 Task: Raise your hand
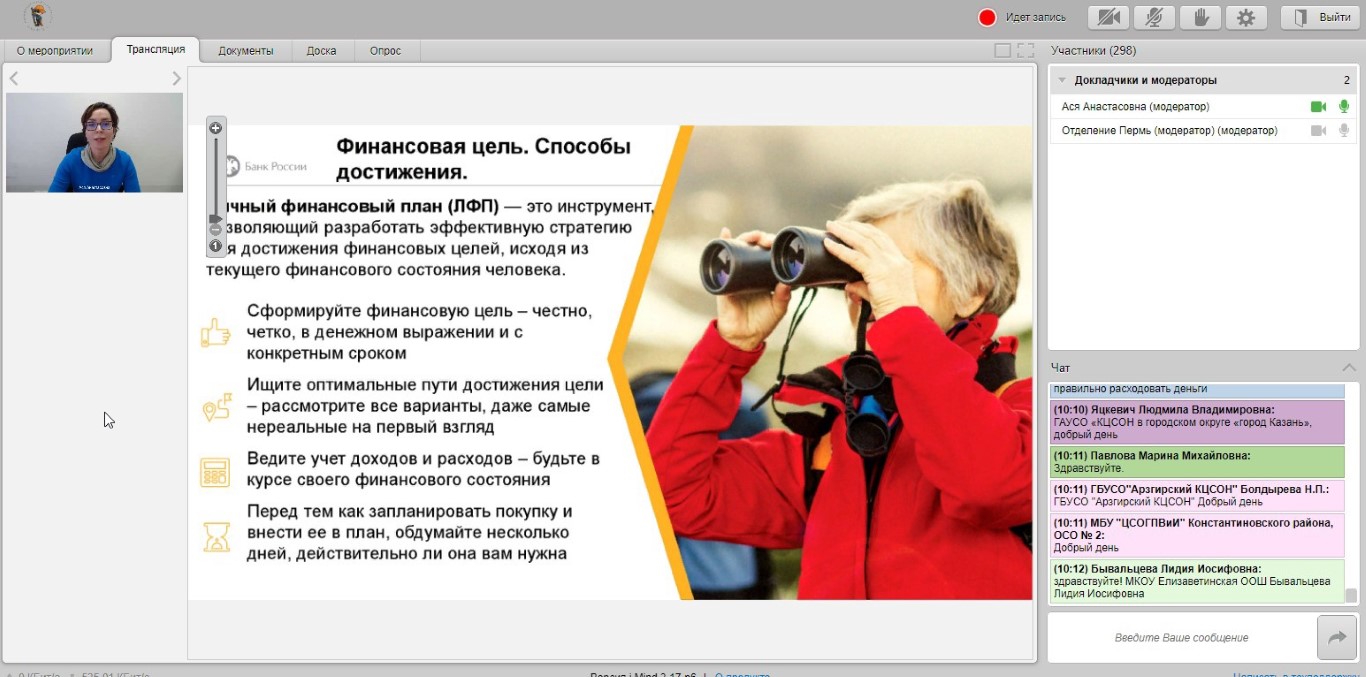point(1200,17)
